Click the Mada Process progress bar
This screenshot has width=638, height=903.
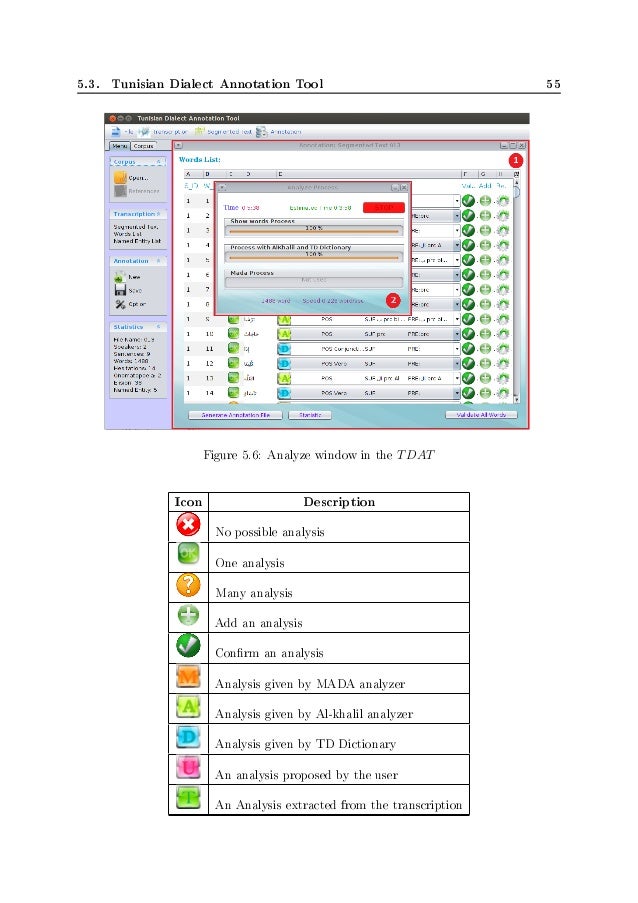coord(314,281)
